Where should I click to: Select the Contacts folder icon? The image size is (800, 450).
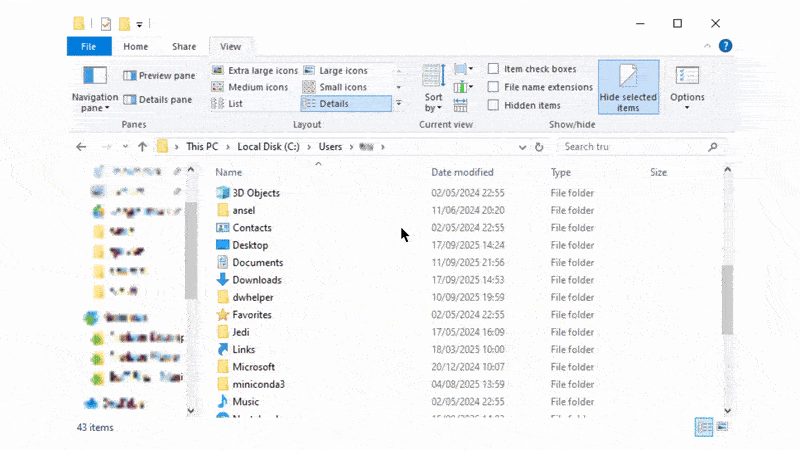coord(222,228)
